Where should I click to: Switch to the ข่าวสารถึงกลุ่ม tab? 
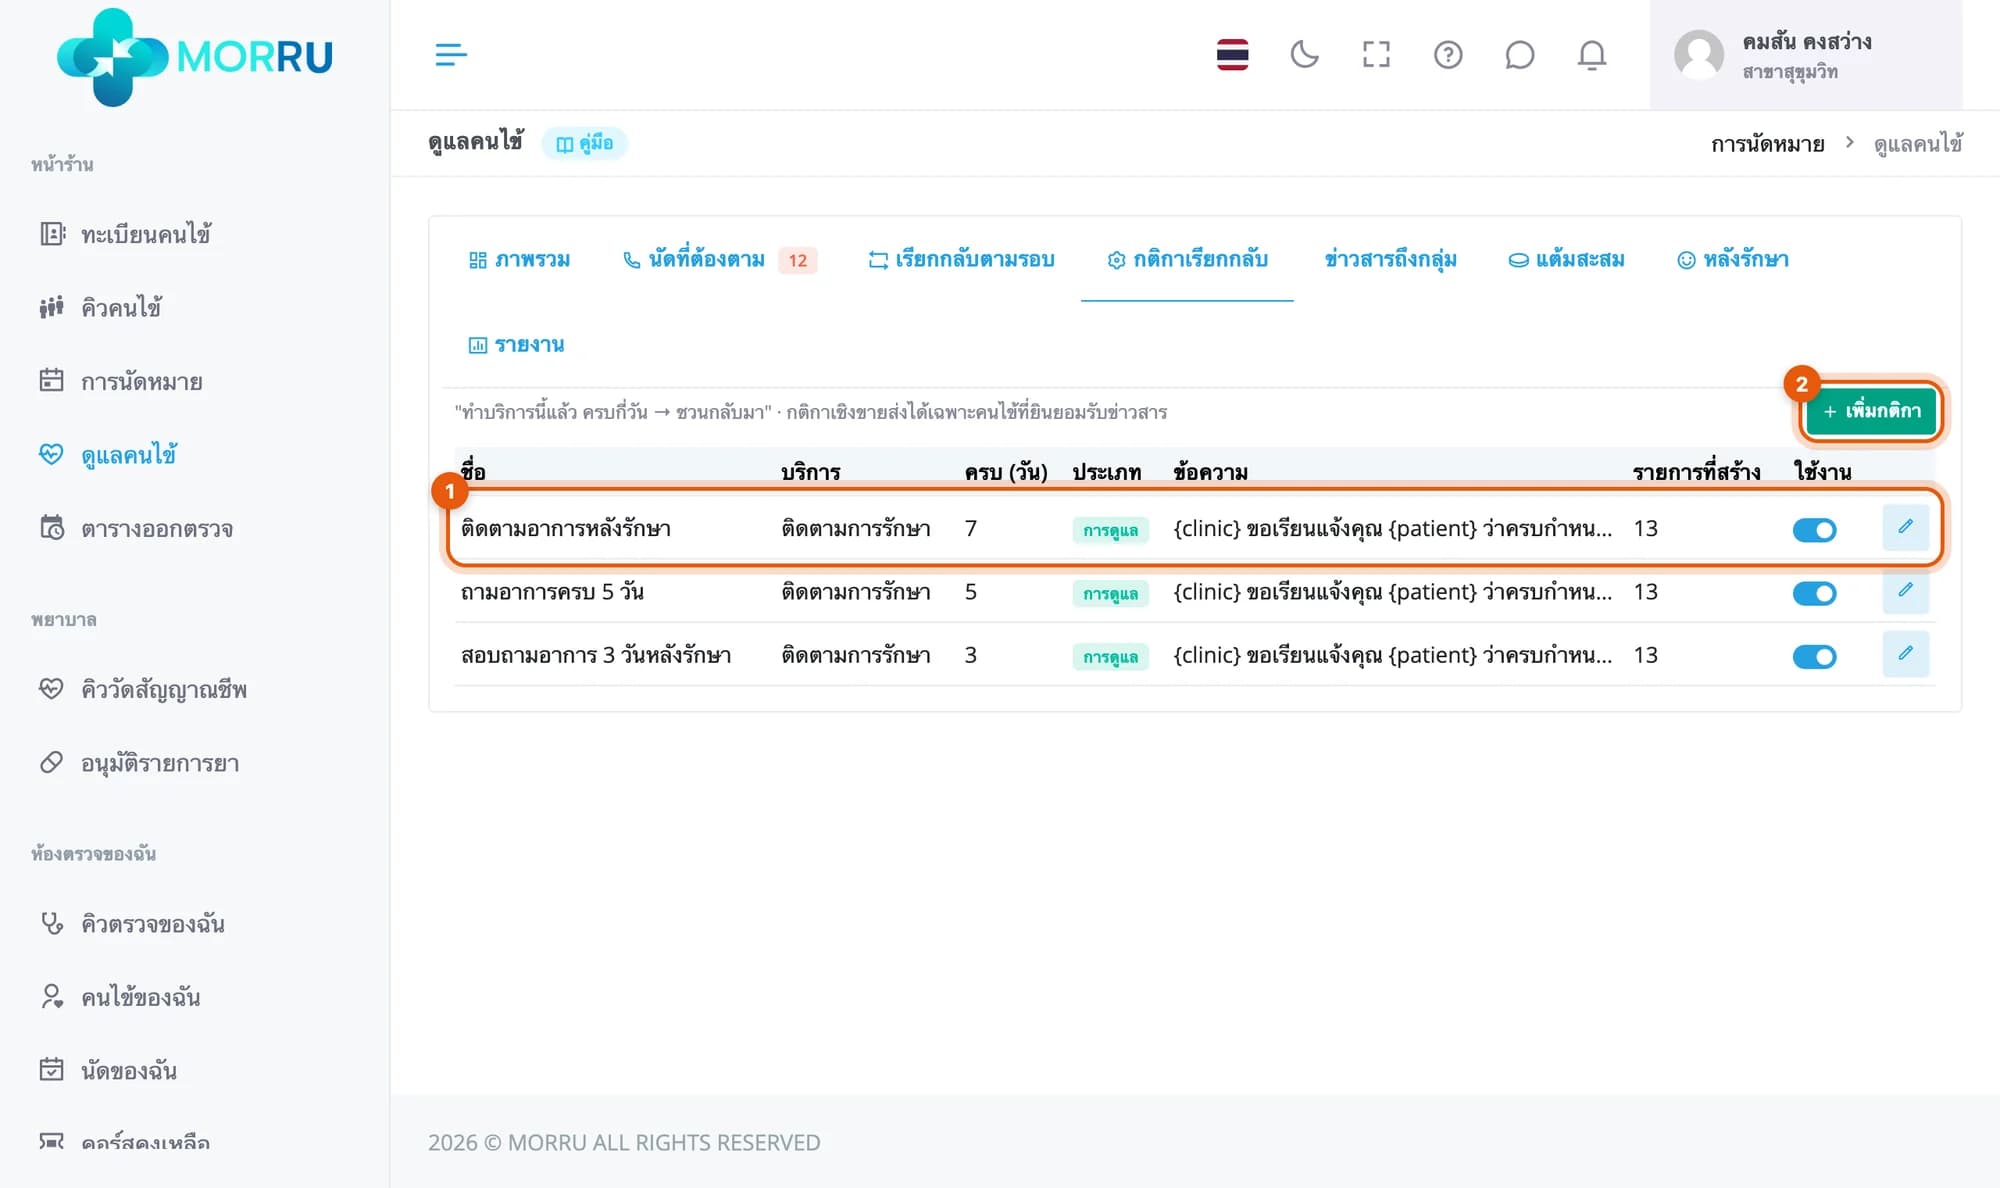[1390, 260]
